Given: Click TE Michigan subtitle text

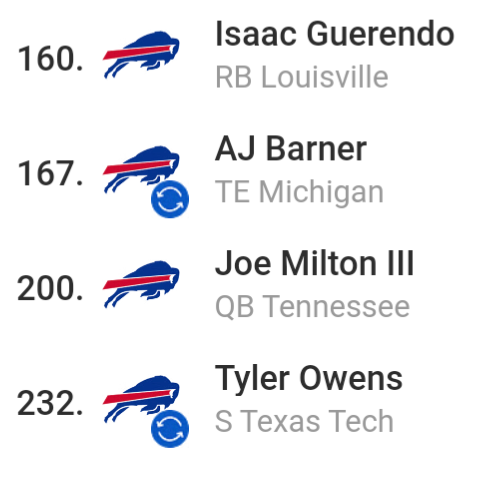Looking at the screenshot, I should (299, 192).
